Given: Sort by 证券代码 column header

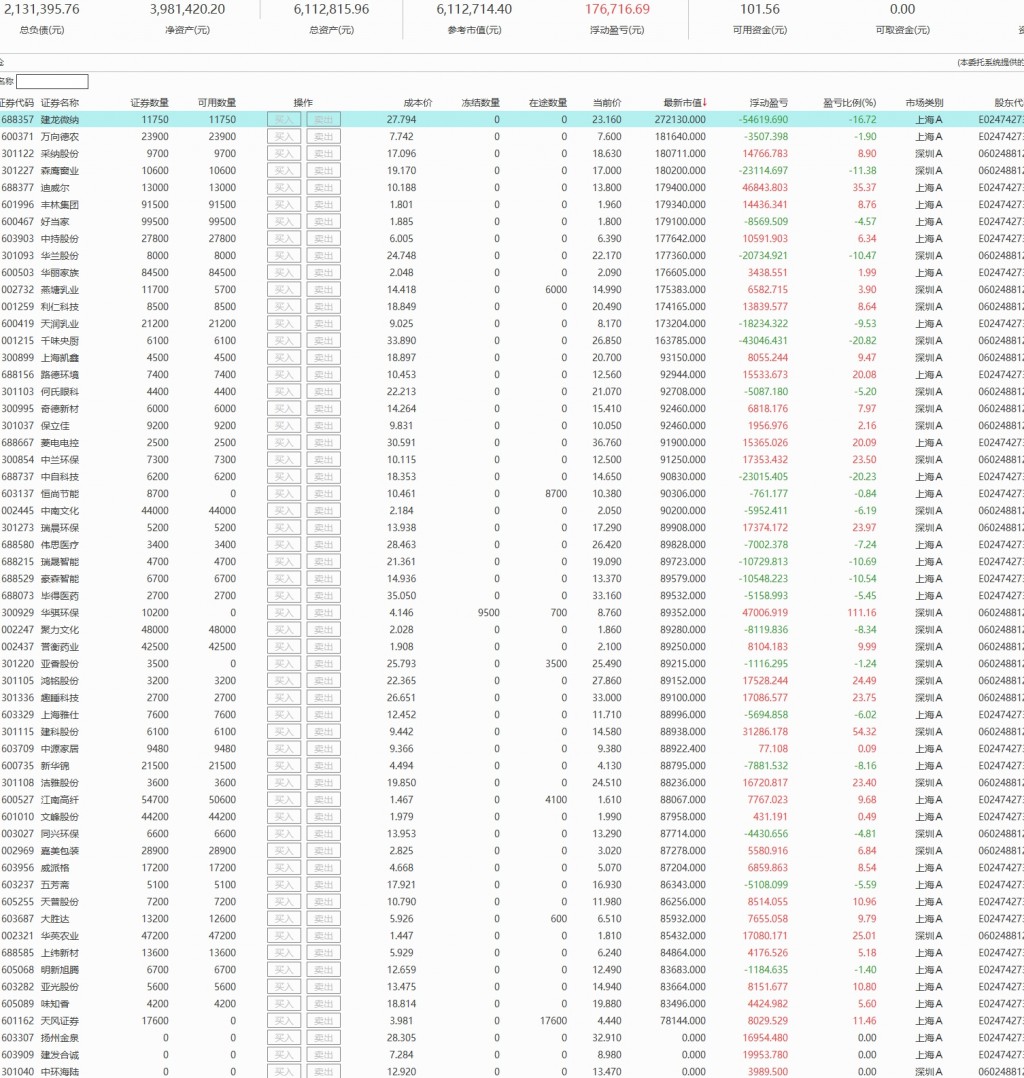Looking at the screenshot, I should point(17,102).
